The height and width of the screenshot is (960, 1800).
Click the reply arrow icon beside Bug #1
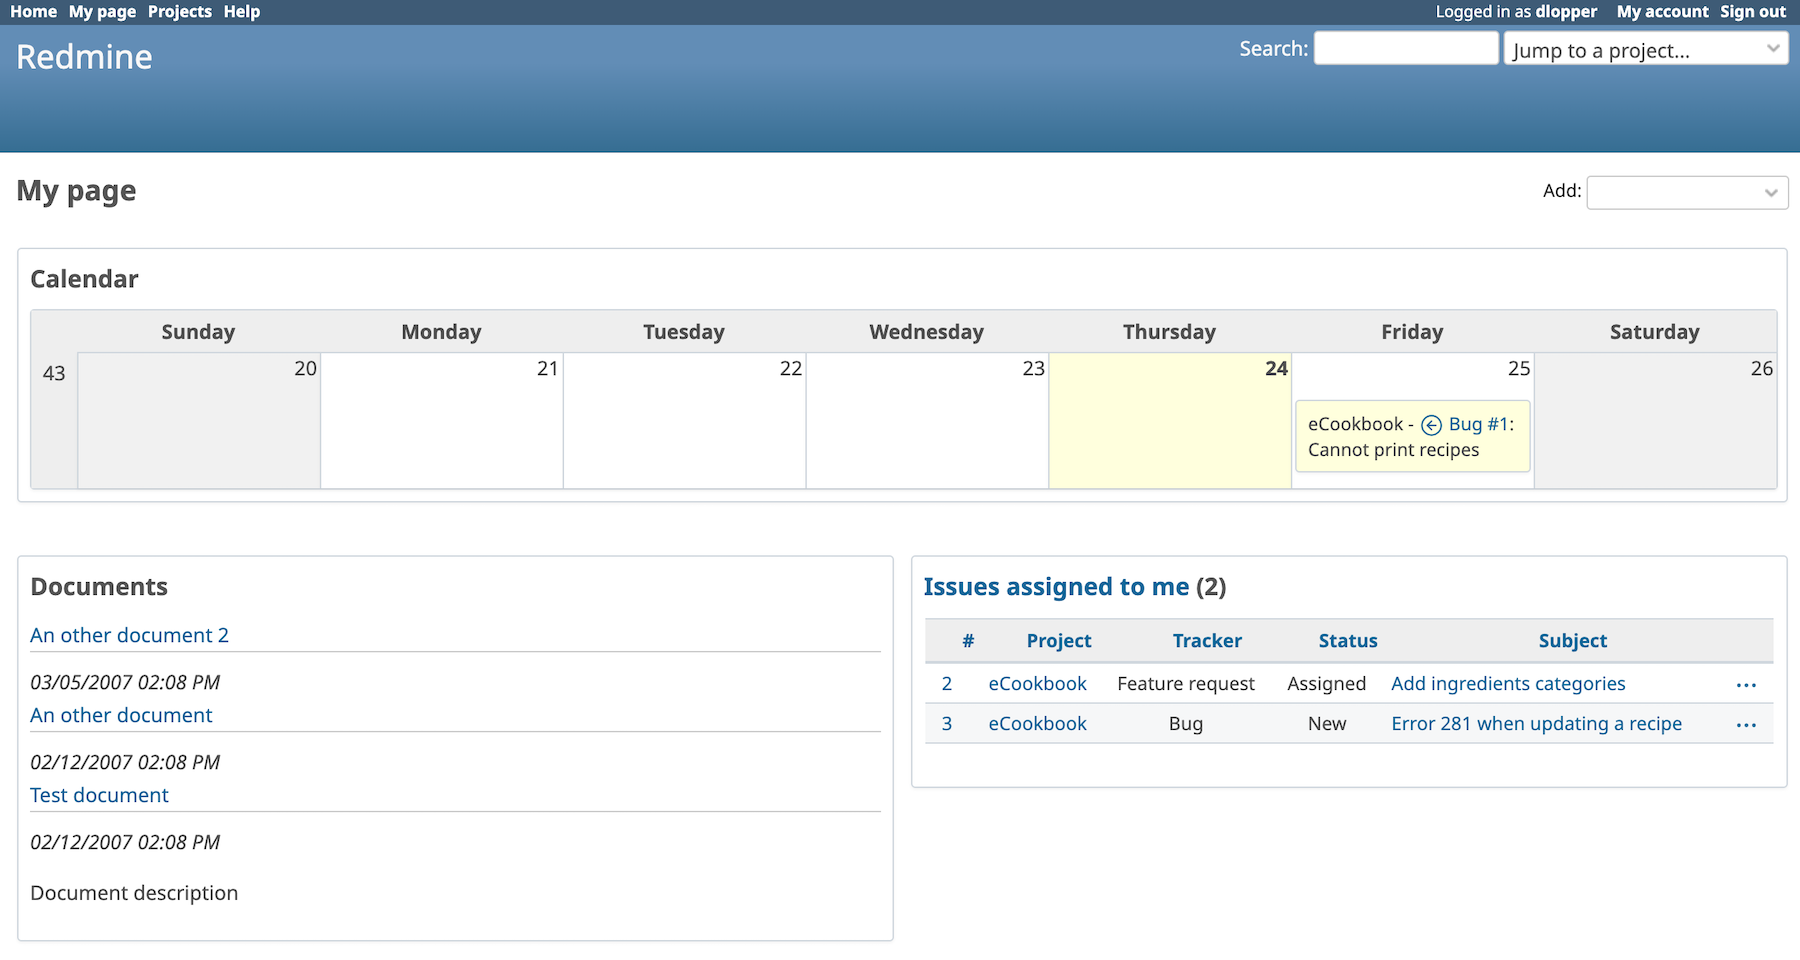[x=1430, y=424]
